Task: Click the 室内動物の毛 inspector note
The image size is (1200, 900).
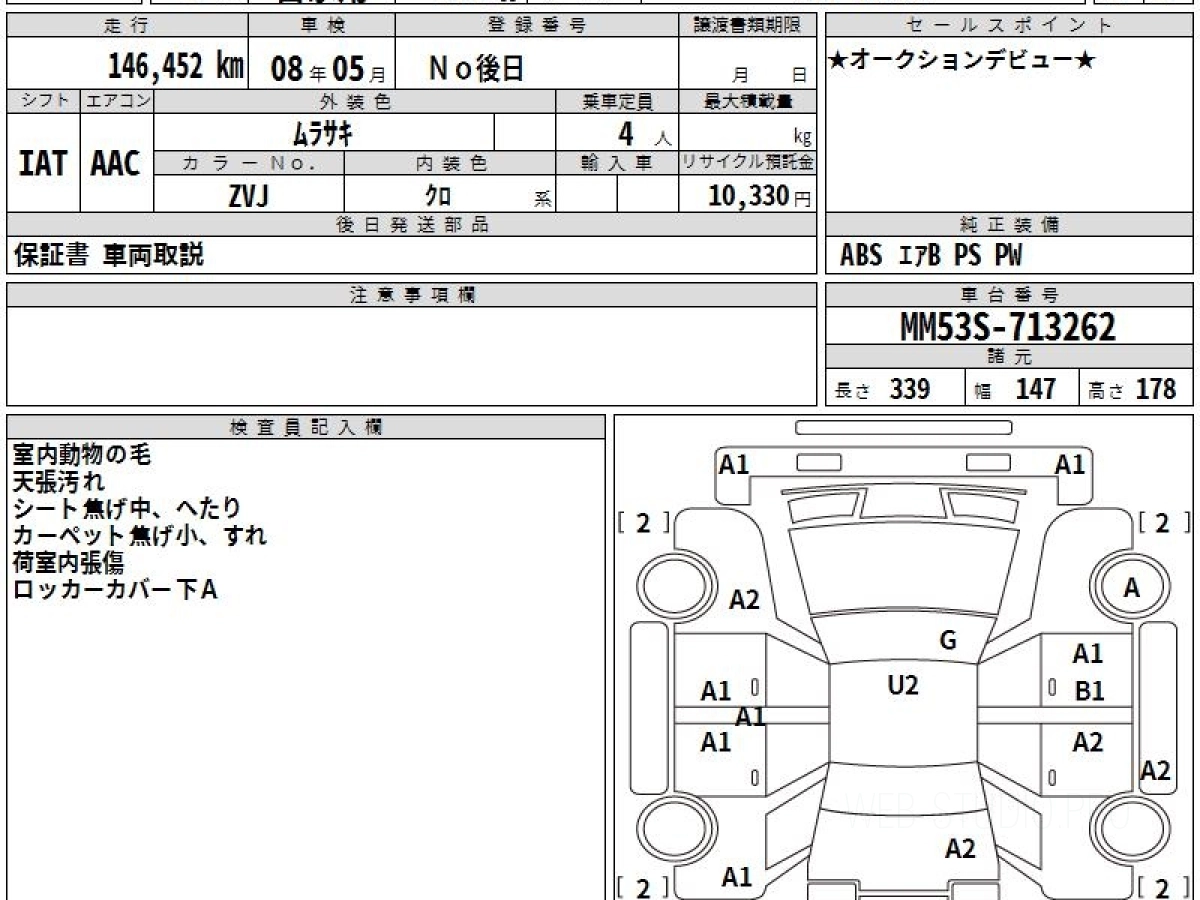Action: (82, 455)
